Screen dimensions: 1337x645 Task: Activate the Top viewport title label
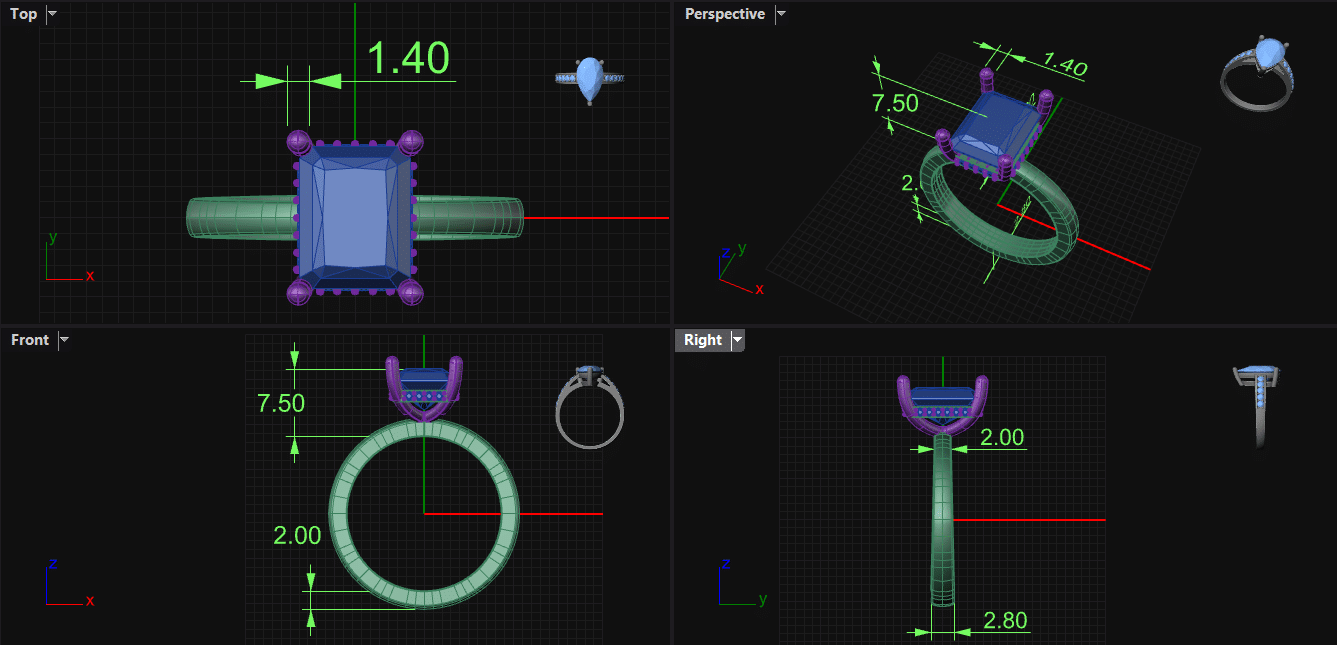click(24, 14)
